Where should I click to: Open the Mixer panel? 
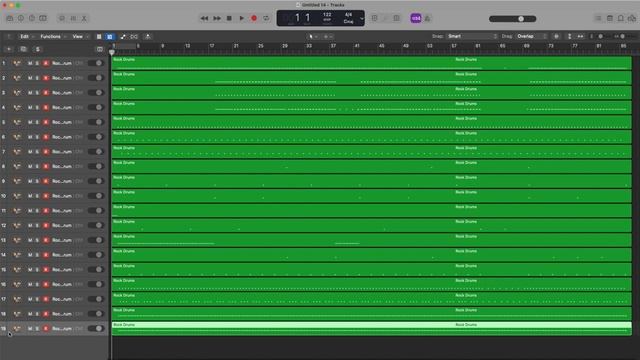[73, 18]
